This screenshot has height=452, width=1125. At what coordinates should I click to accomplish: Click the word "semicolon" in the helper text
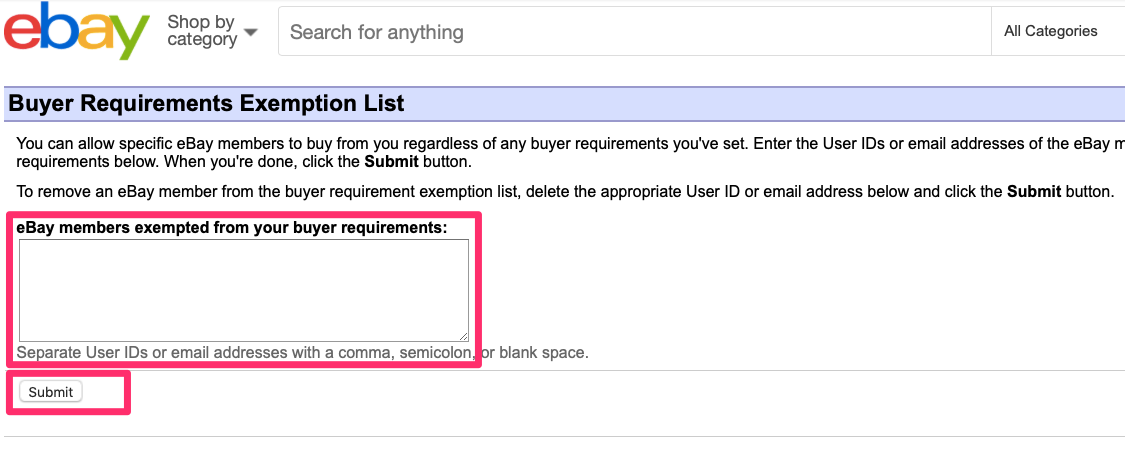click(438, 352)
